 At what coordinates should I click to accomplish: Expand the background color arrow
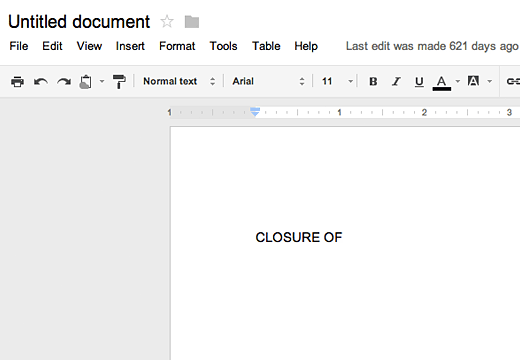pos(490,81)
